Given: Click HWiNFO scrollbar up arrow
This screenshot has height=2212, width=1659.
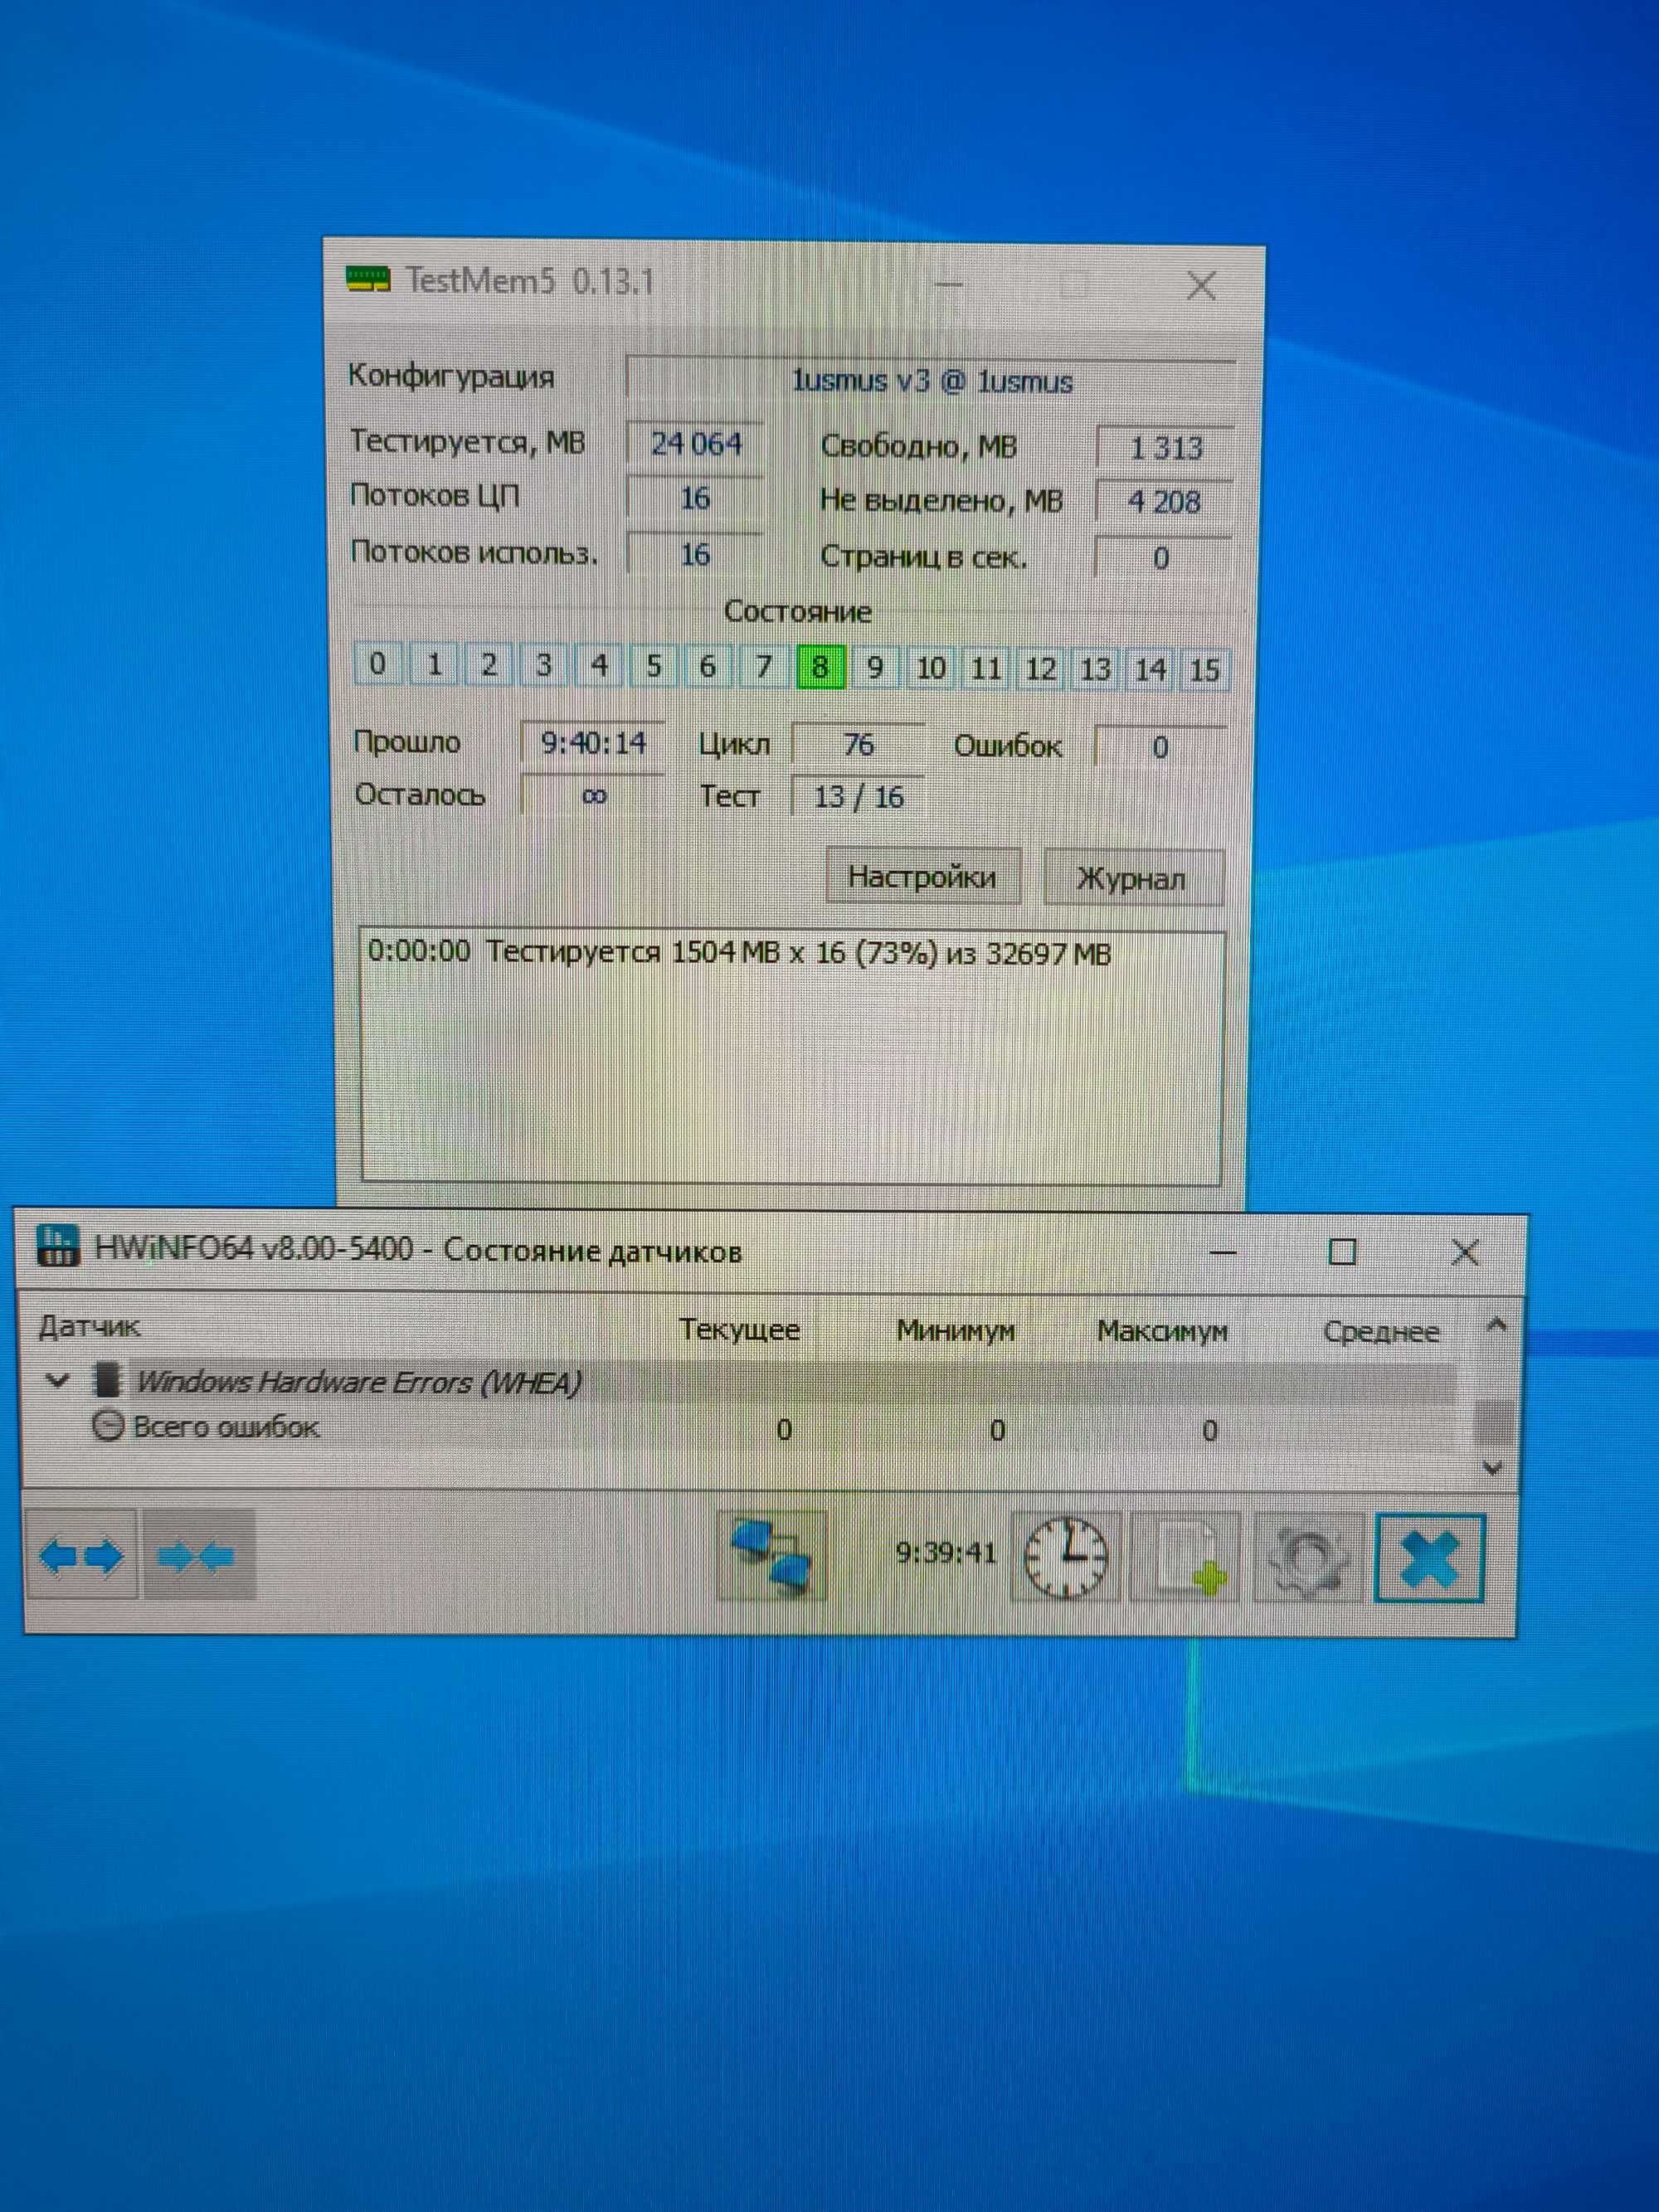Looking at the screenshot, I should [1496, 1326].
